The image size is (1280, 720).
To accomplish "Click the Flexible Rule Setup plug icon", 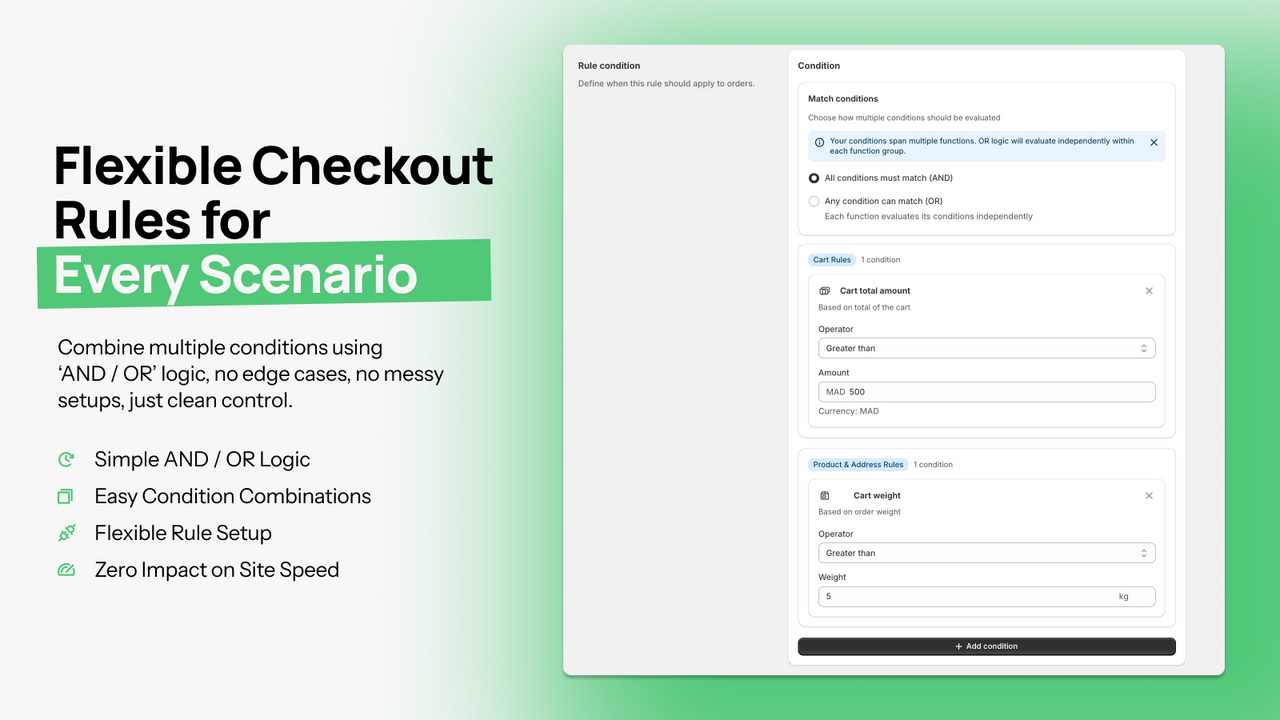I will click(66, 533).
